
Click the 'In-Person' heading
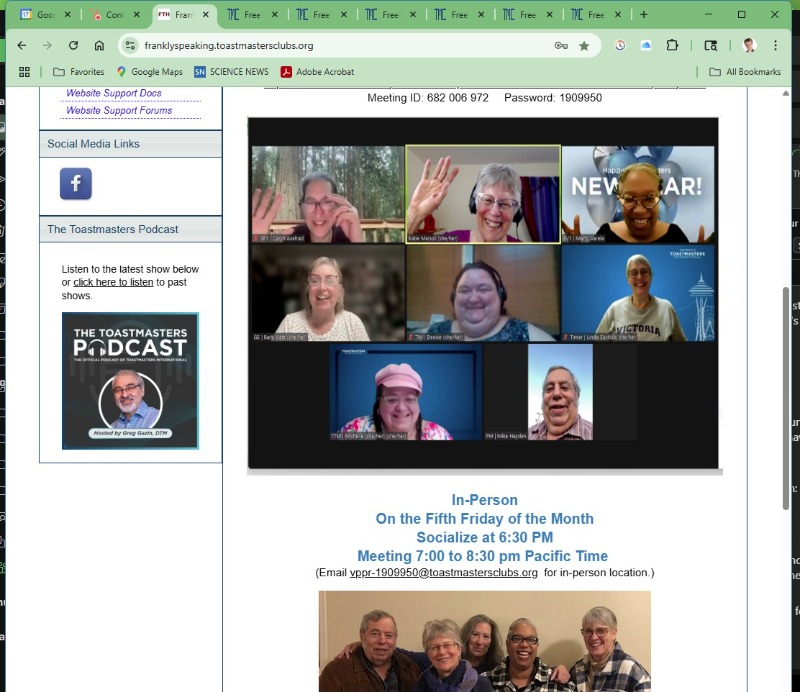click(x=485, y=500)
